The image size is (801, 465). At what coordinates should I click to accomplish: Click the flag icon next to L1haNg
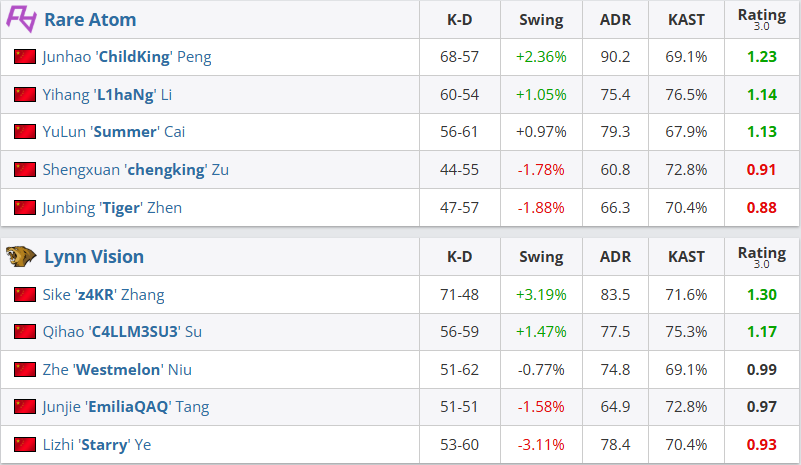pos(25,95)
